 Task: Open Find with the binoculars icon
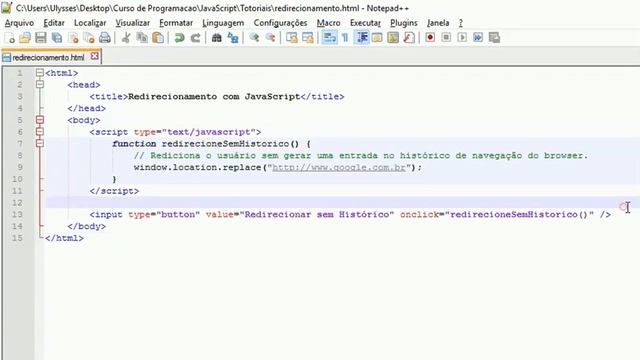click(216, 38)
